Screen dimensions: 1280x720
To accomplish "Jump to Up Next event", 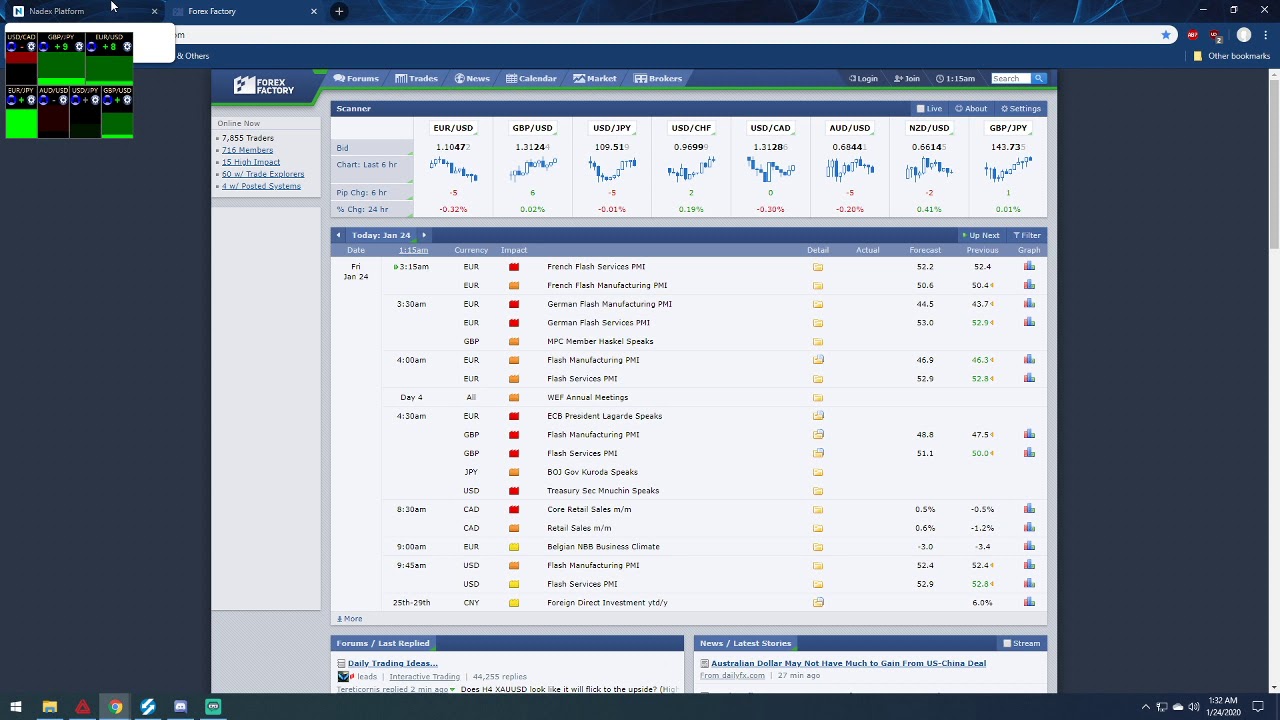I will tap(980, 236).
